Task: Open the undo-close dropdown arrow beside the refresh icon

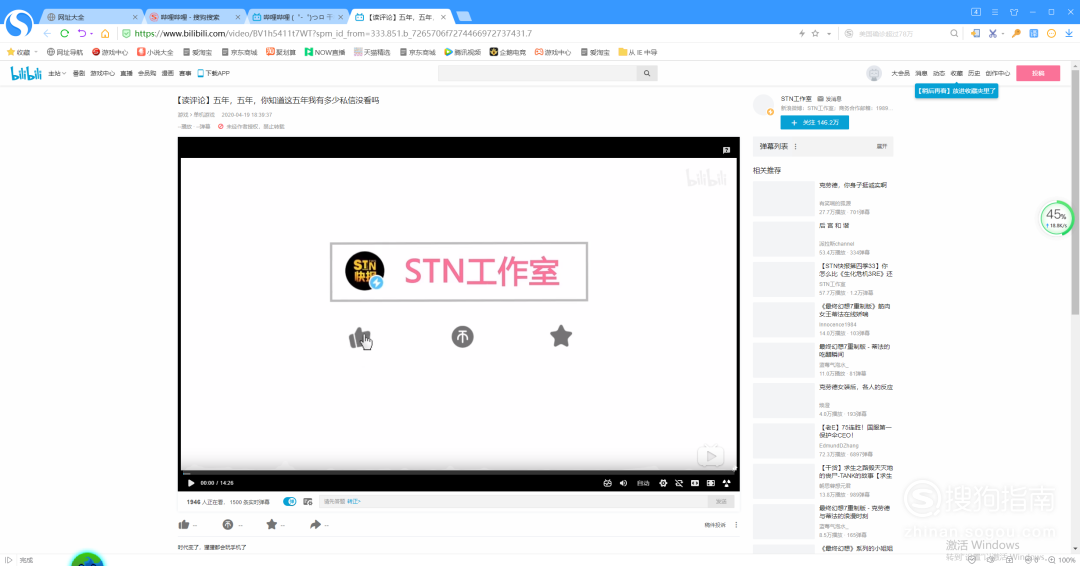Action: (92, 33)
